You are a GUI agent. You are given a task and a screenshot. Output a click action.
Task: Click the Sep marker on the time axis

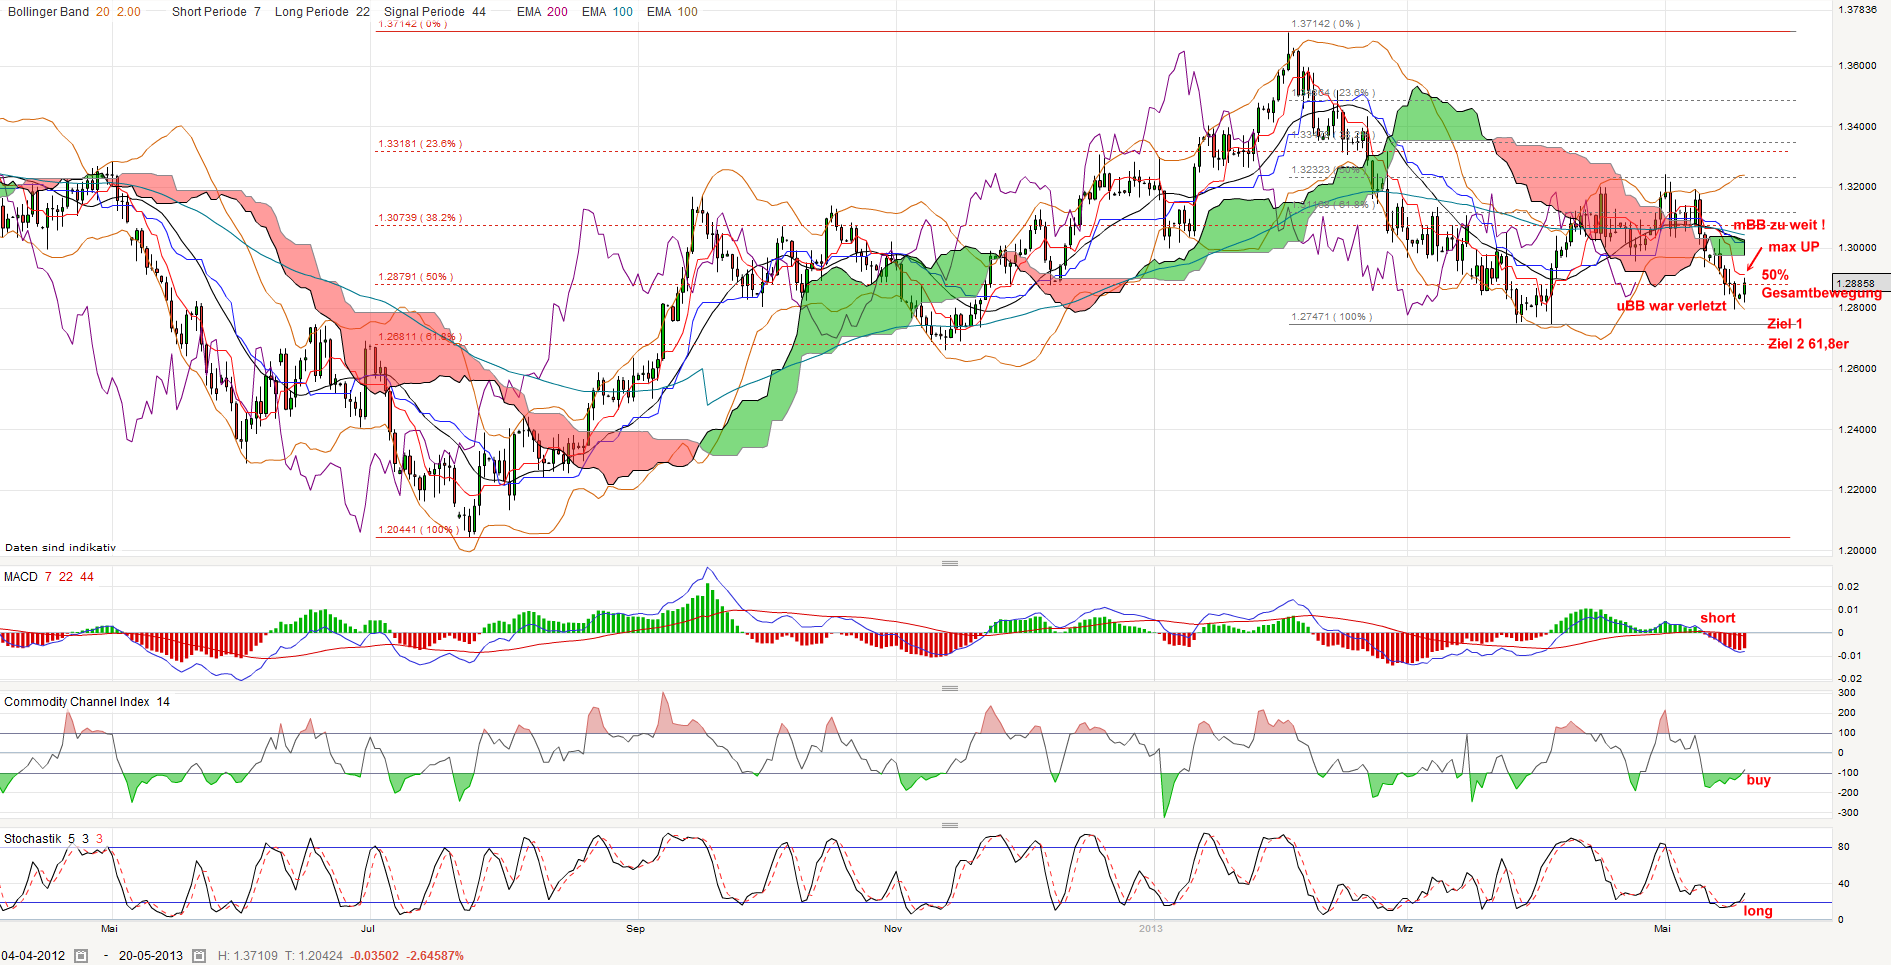pos(636,929)
